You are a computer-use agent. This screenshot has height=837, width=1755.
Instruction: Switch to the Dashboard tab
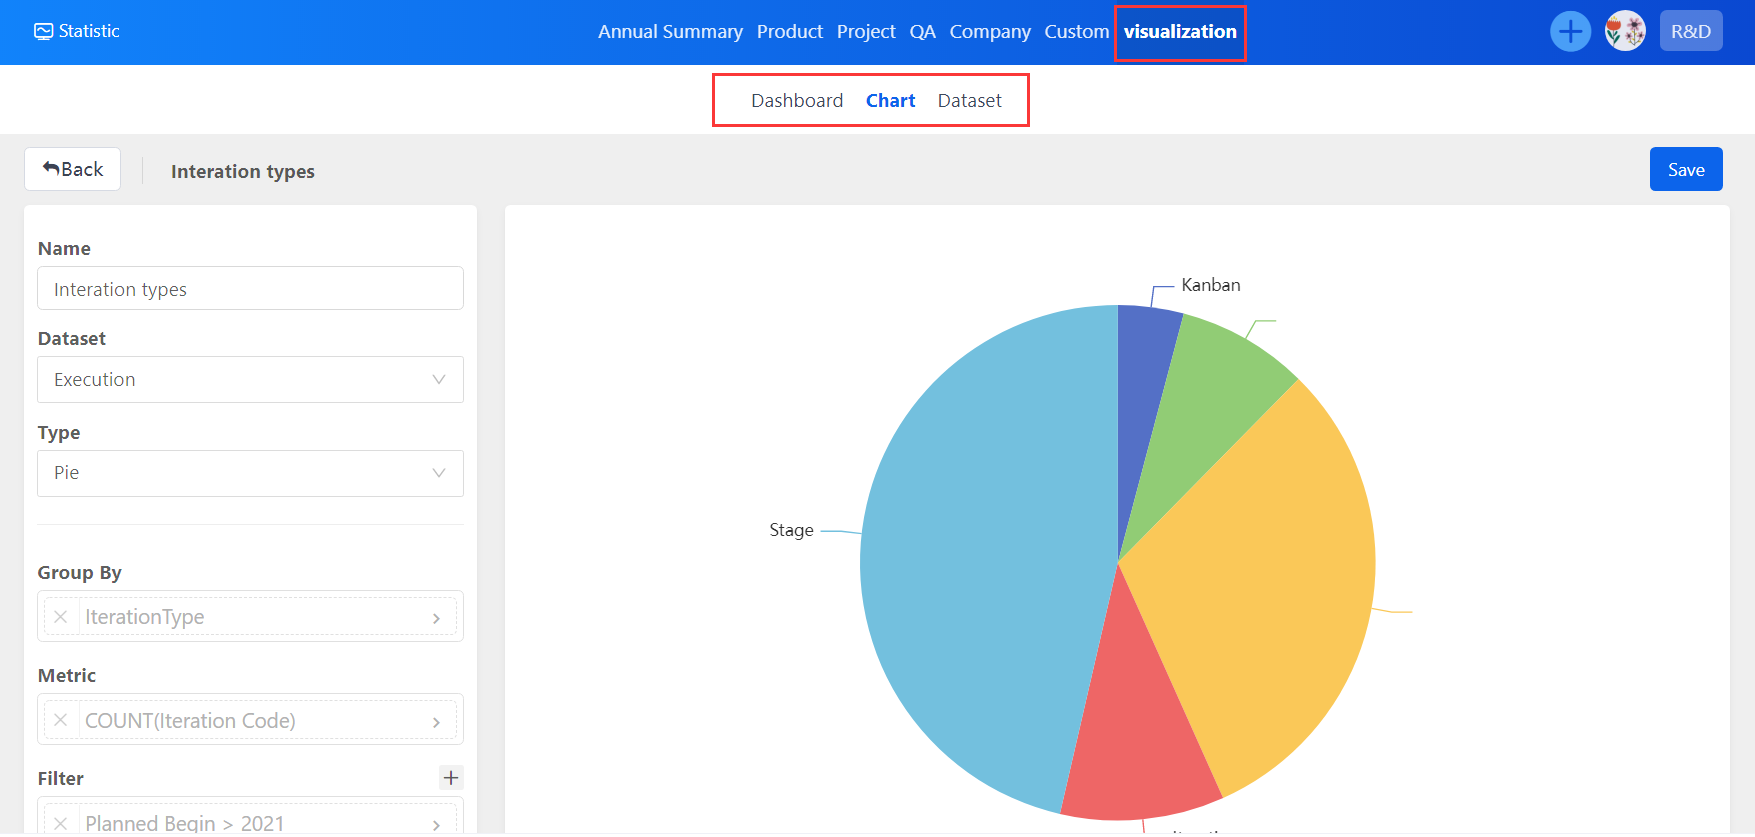pos(797,101)
